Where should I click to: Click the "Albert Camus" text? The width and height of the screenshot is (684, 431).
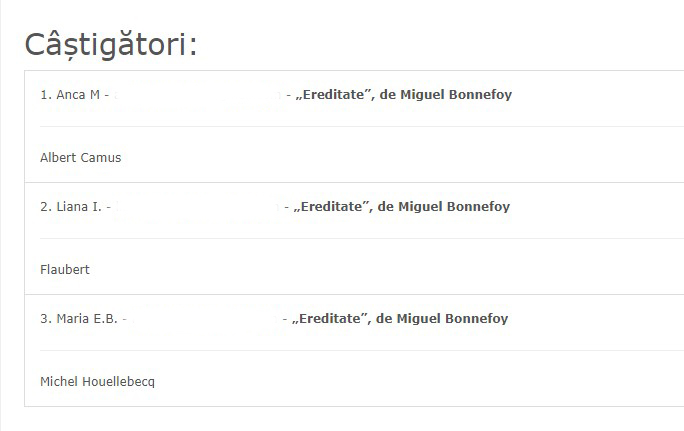pyautogui.click(x=80, y=158)
